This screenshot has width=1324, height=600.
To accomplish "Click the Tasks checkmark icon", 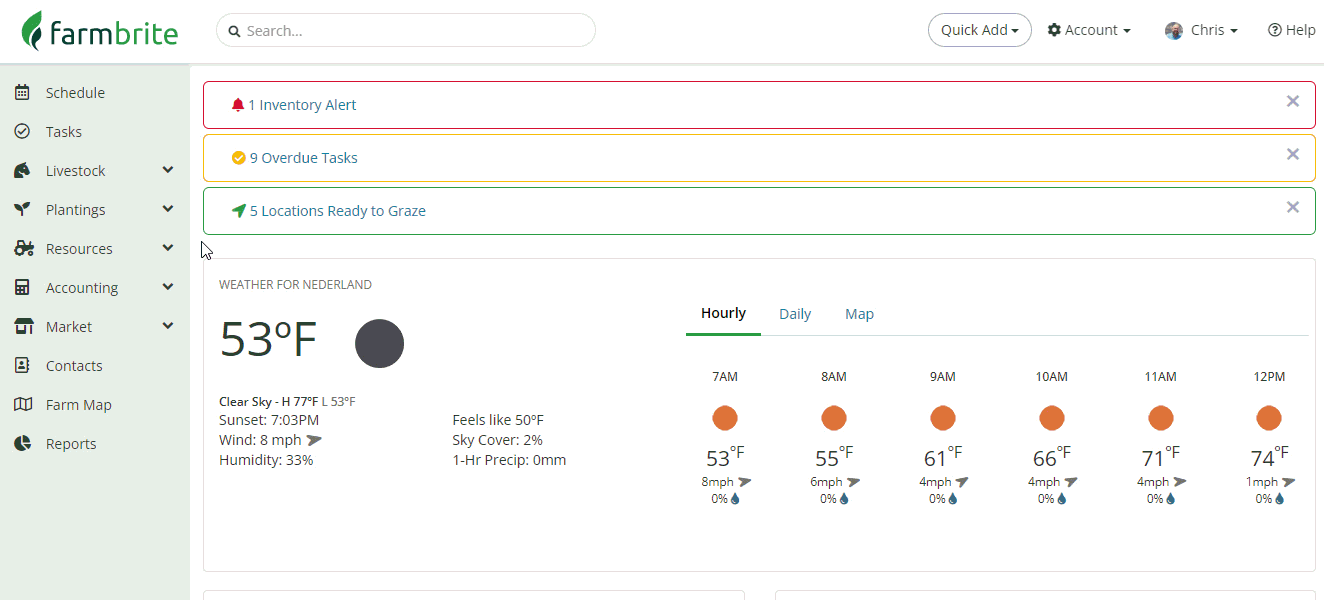I will [22, 132].
